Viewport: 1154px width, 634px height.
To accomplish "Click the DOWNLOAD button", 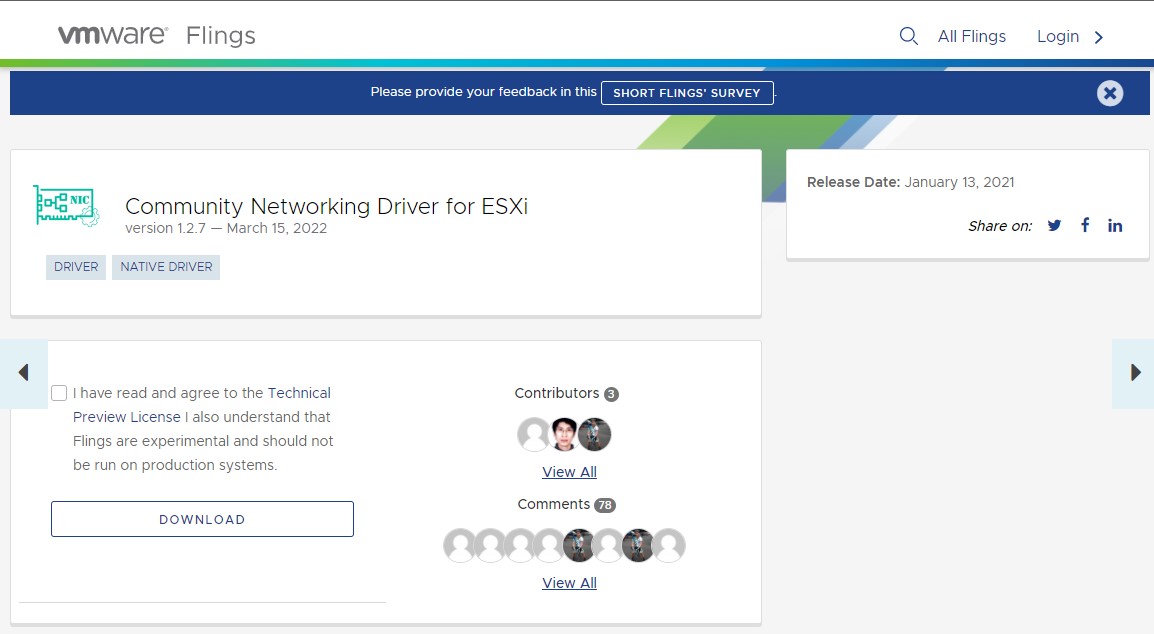I will coord(202,519).
